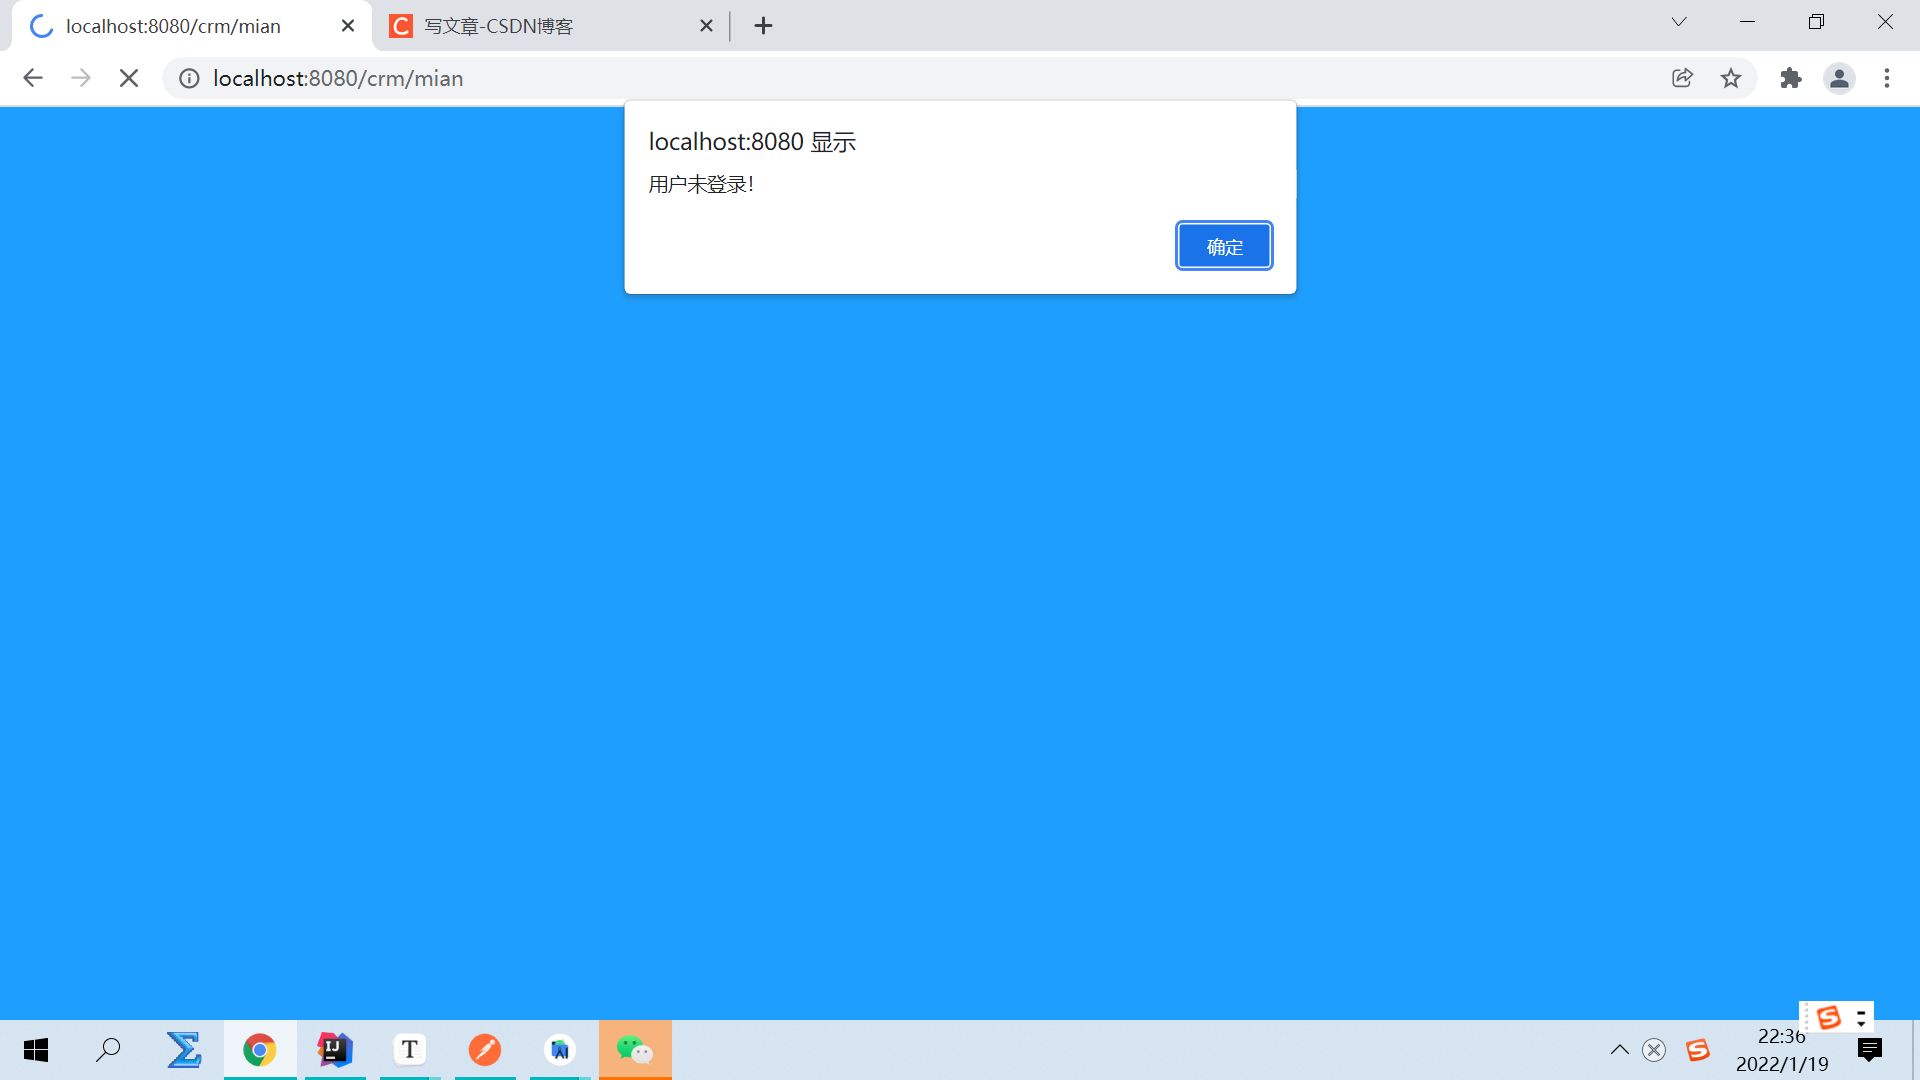Open the share page icon
The width and height of the screenshot is (1920, 1080).
[1682, 78]
